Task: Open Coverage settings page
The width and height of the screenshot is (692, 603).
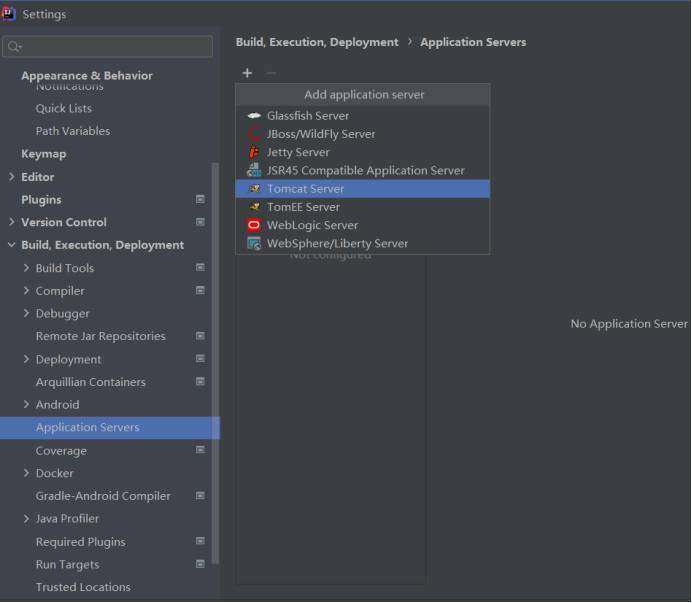Action: pyautogui.click(x=61, y=451)
